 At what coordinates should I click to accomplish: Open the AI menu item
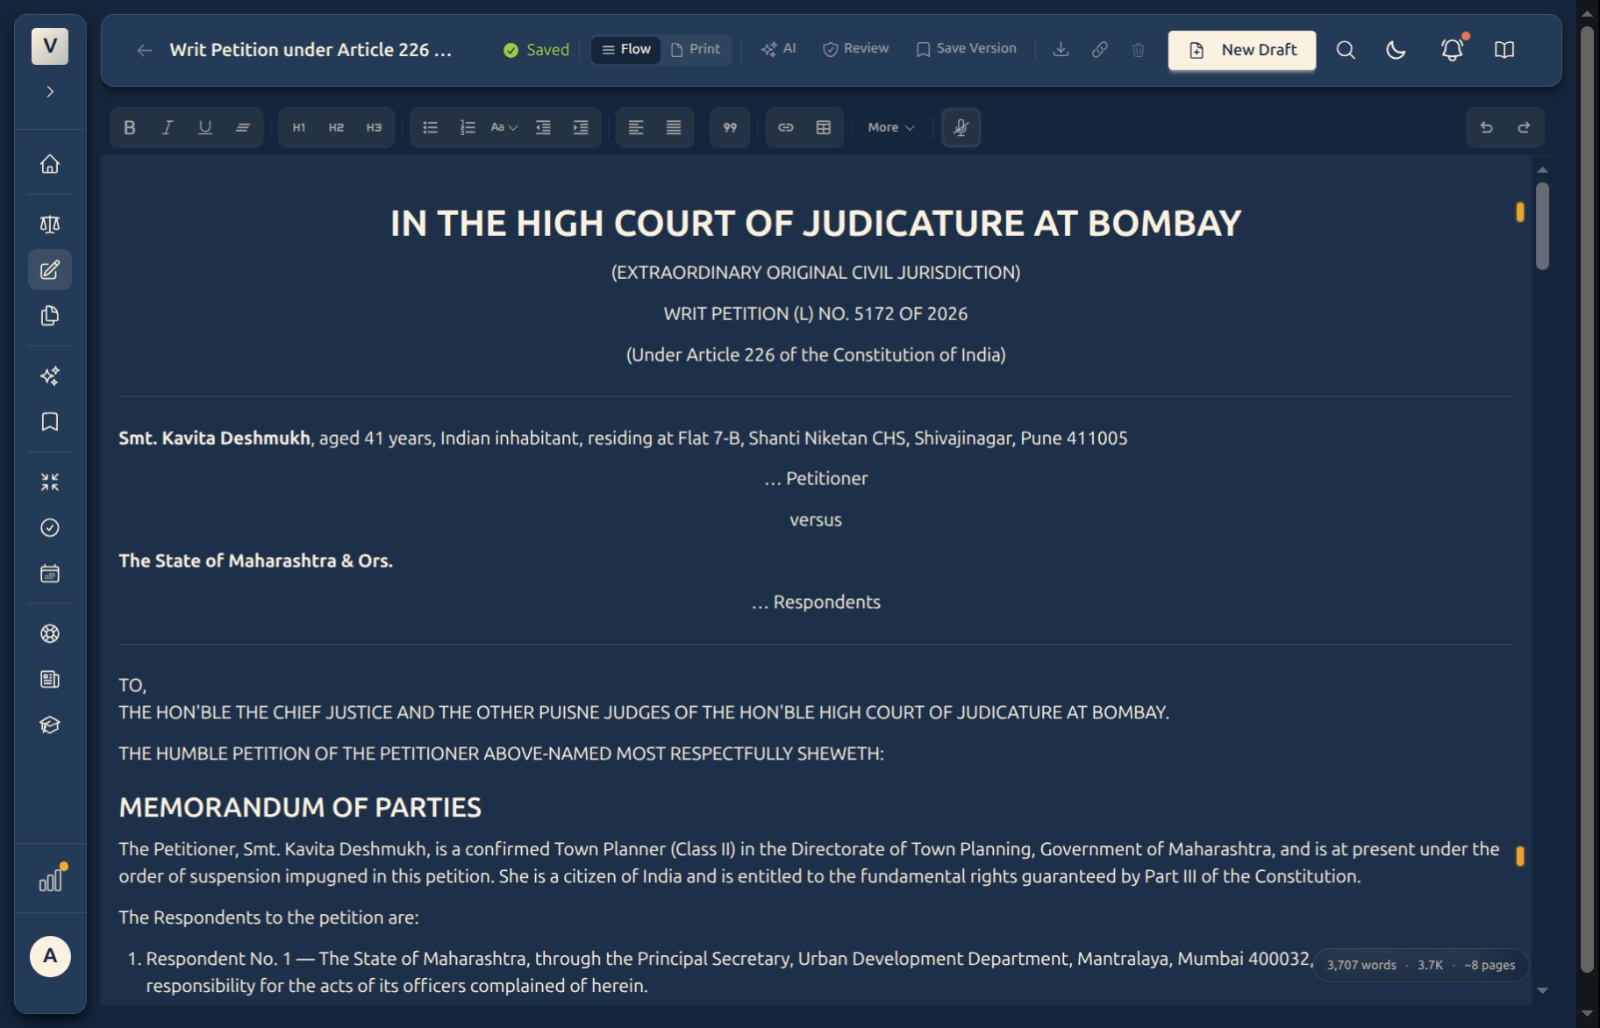(778, 49)
